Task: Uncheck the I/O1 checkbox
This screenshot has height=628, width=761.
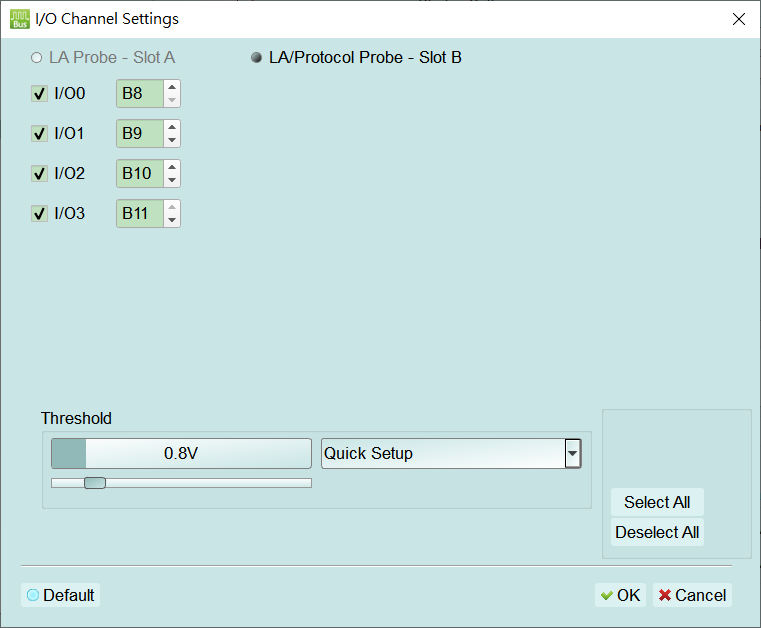Action: click(39, 133)
